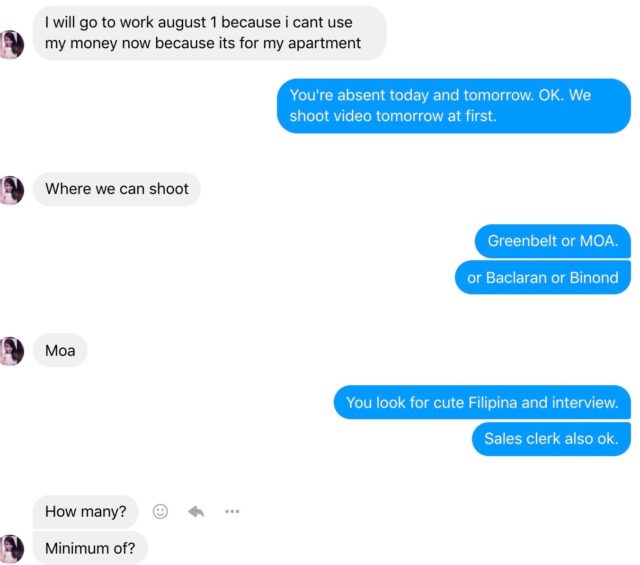Select the "You're absent today and tomorrow" bubble
This screenshot has height=565, width=640.
click(x=454, y=105)
